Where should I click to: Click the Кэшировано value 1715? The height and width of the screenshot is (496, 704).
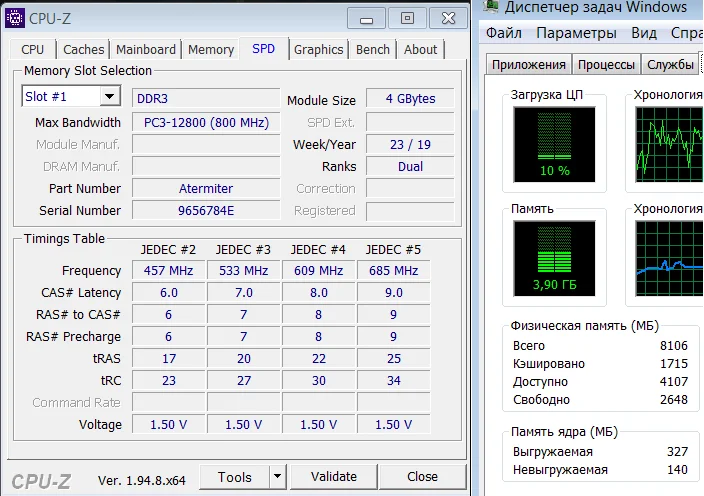pos(673,364)
